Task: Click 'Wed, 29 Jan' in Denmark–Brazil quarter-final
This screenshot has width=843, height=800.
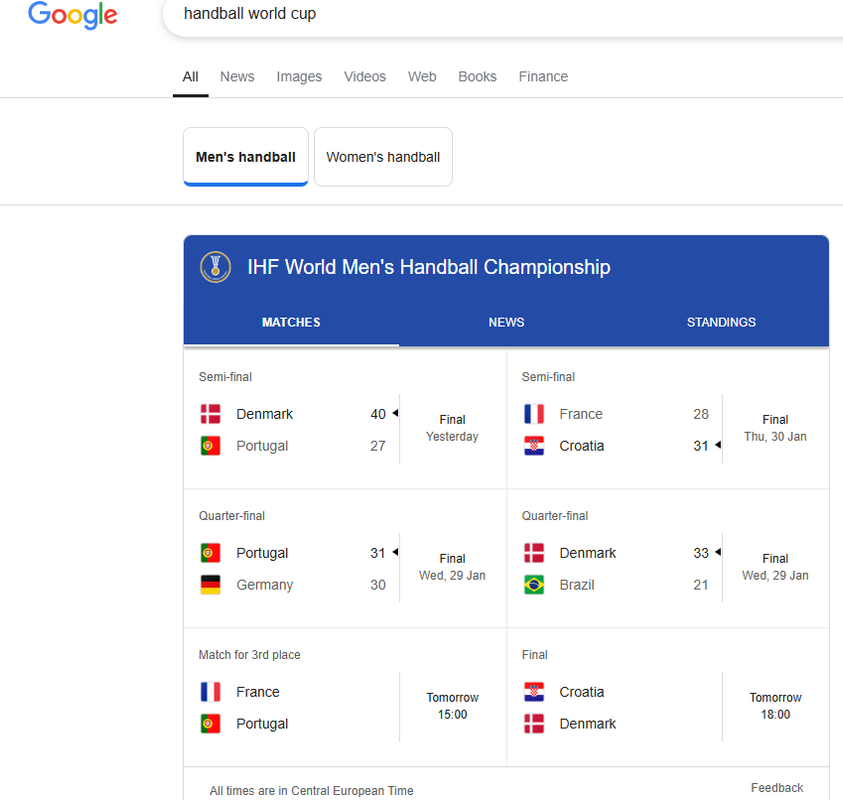Action: point(775,576)
